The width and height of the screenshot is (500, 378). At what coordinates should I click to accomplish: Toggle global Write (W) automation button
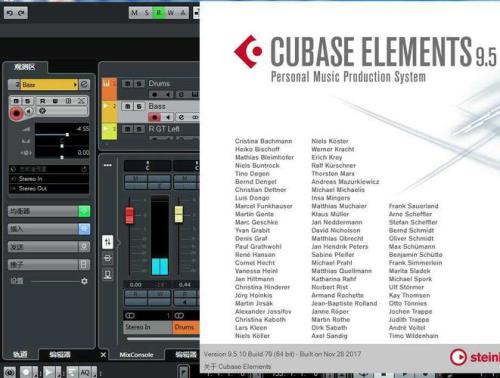tap(171, 13)
